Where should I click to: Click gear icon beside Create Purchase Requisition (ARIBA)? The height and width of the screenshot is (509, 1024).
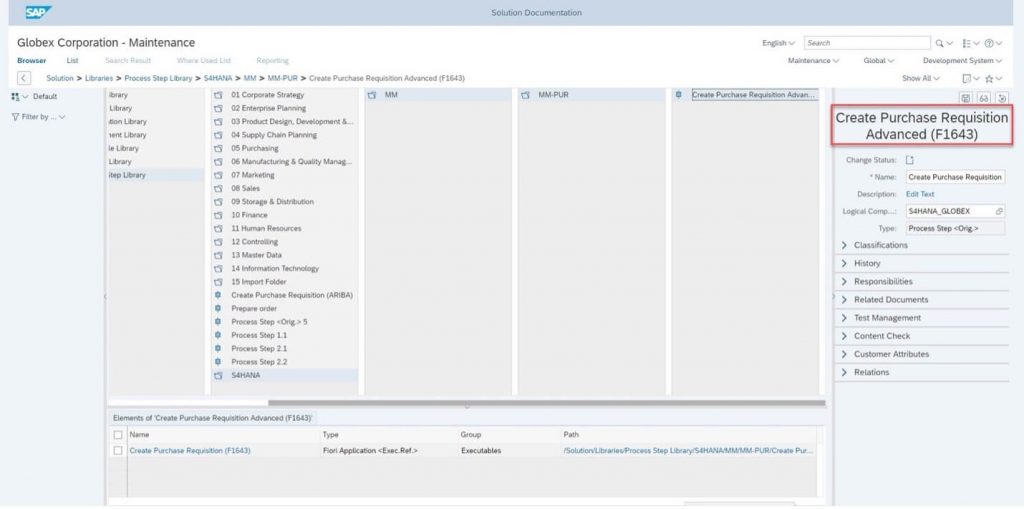[x=218, y=295]
